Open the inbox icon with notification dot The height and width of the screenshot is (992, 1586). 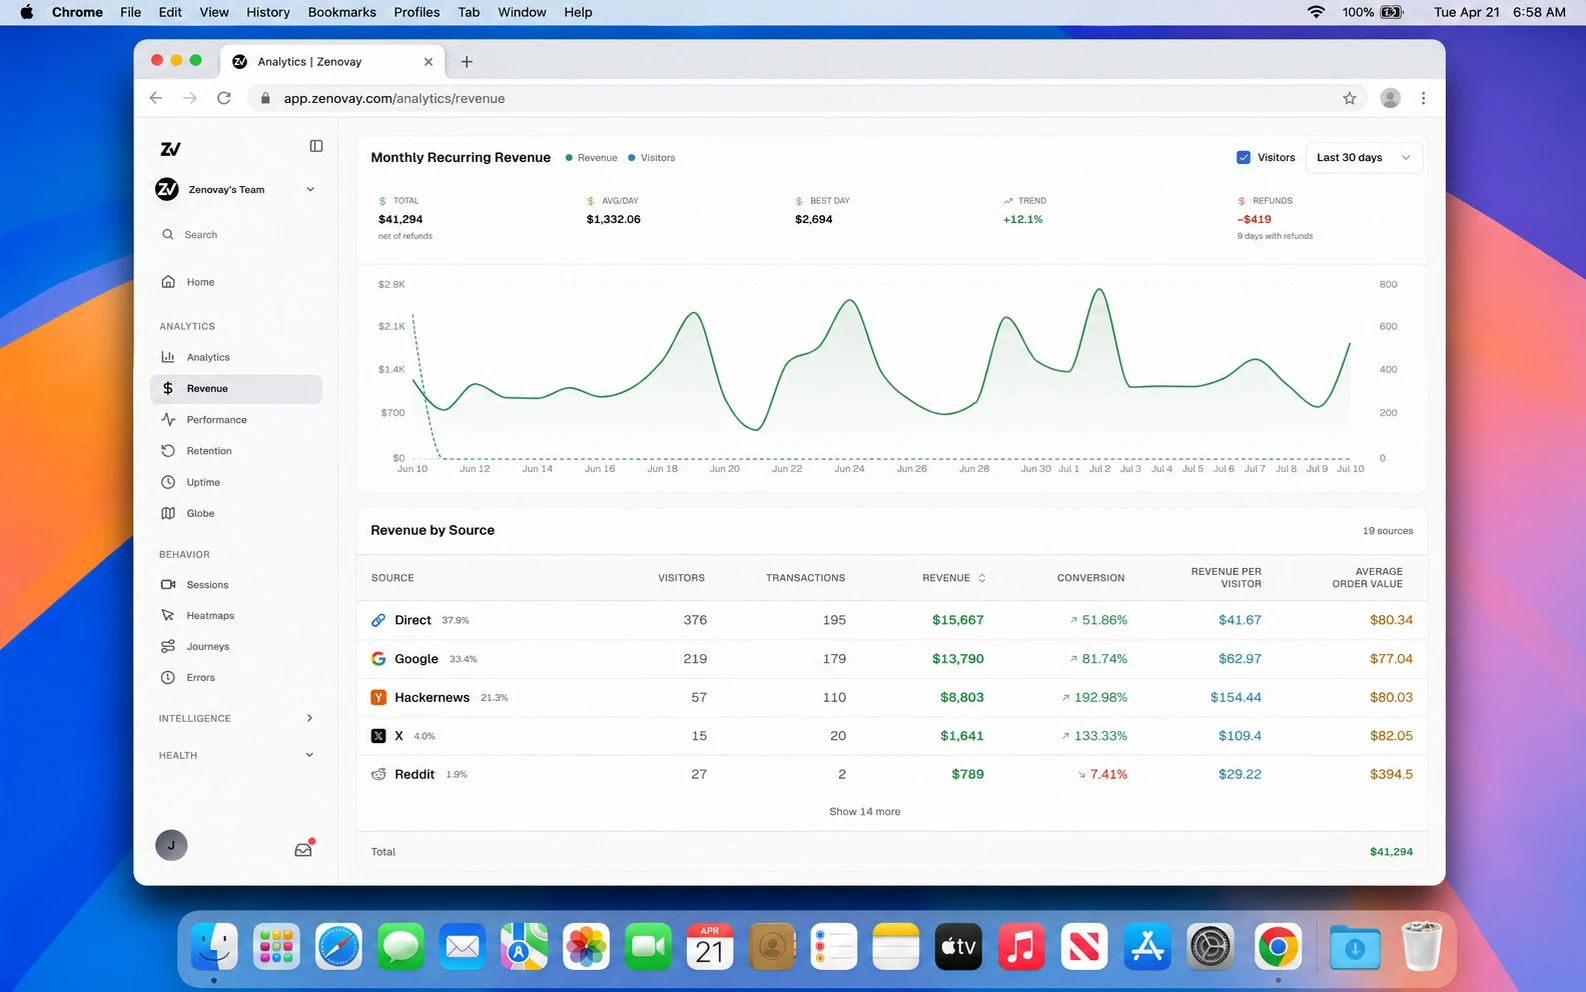point(303,849)
